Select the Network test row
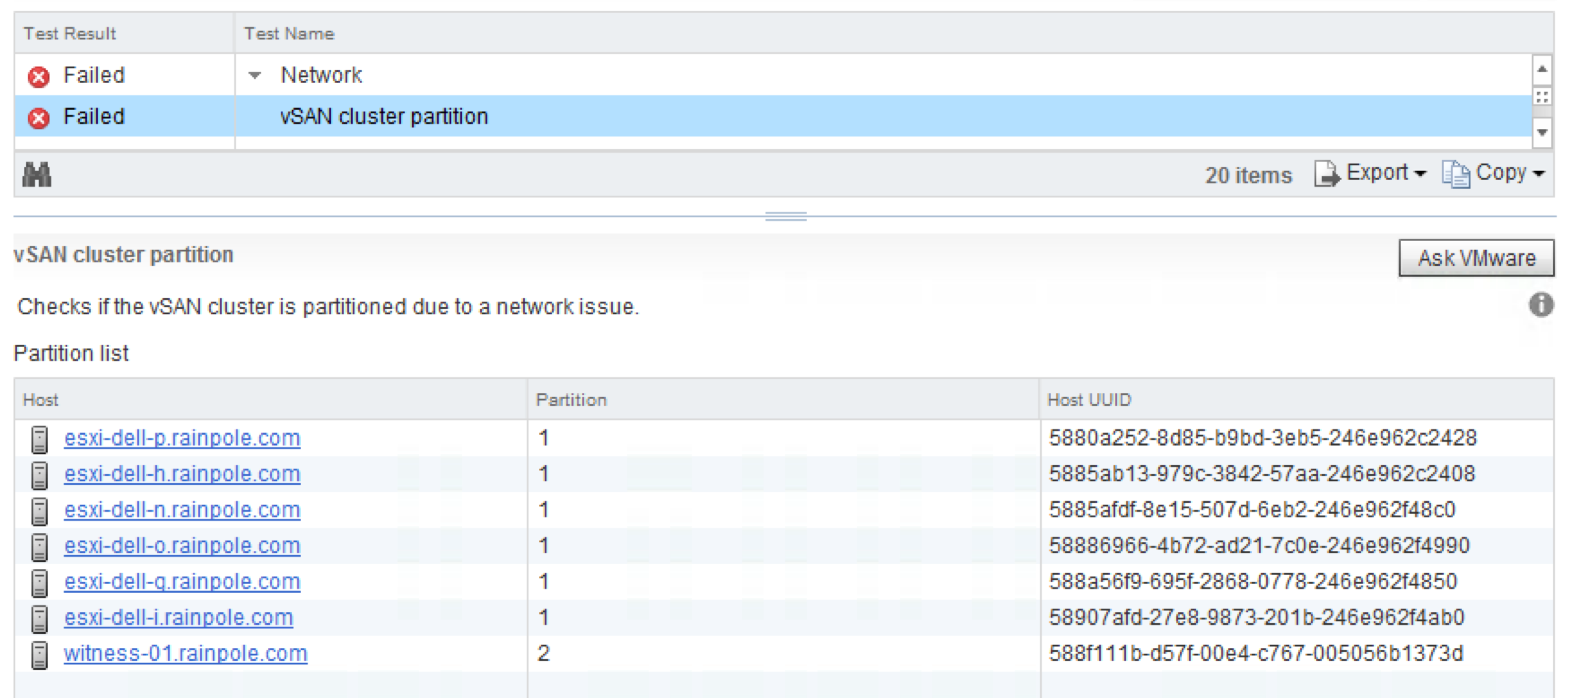The image size is (1572, 698). pyautogui.click(x=773, y=75)
